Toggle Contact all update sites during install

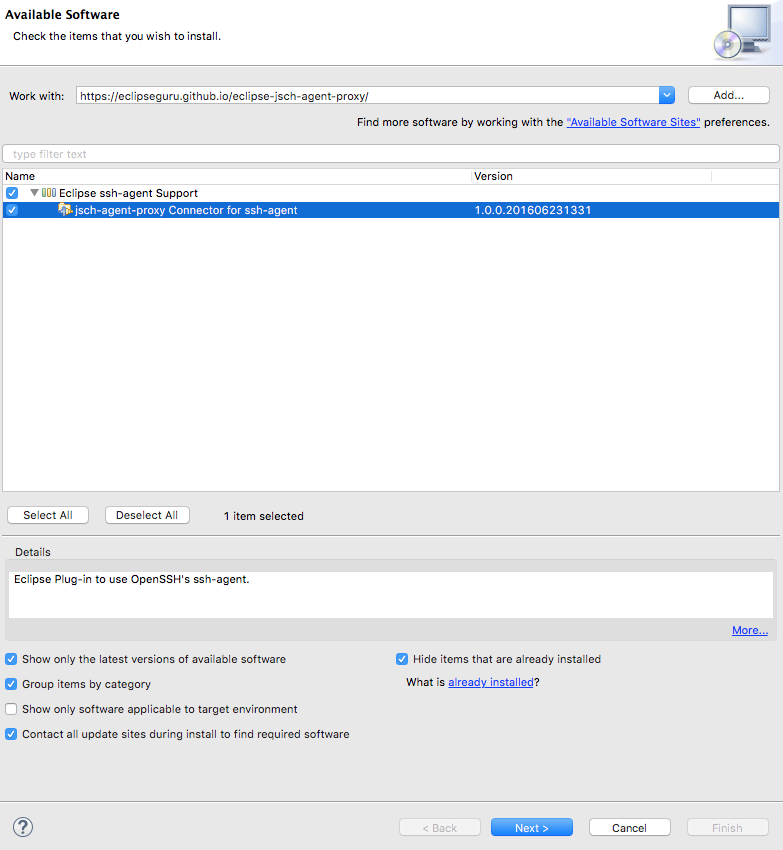tap(11, 734)
